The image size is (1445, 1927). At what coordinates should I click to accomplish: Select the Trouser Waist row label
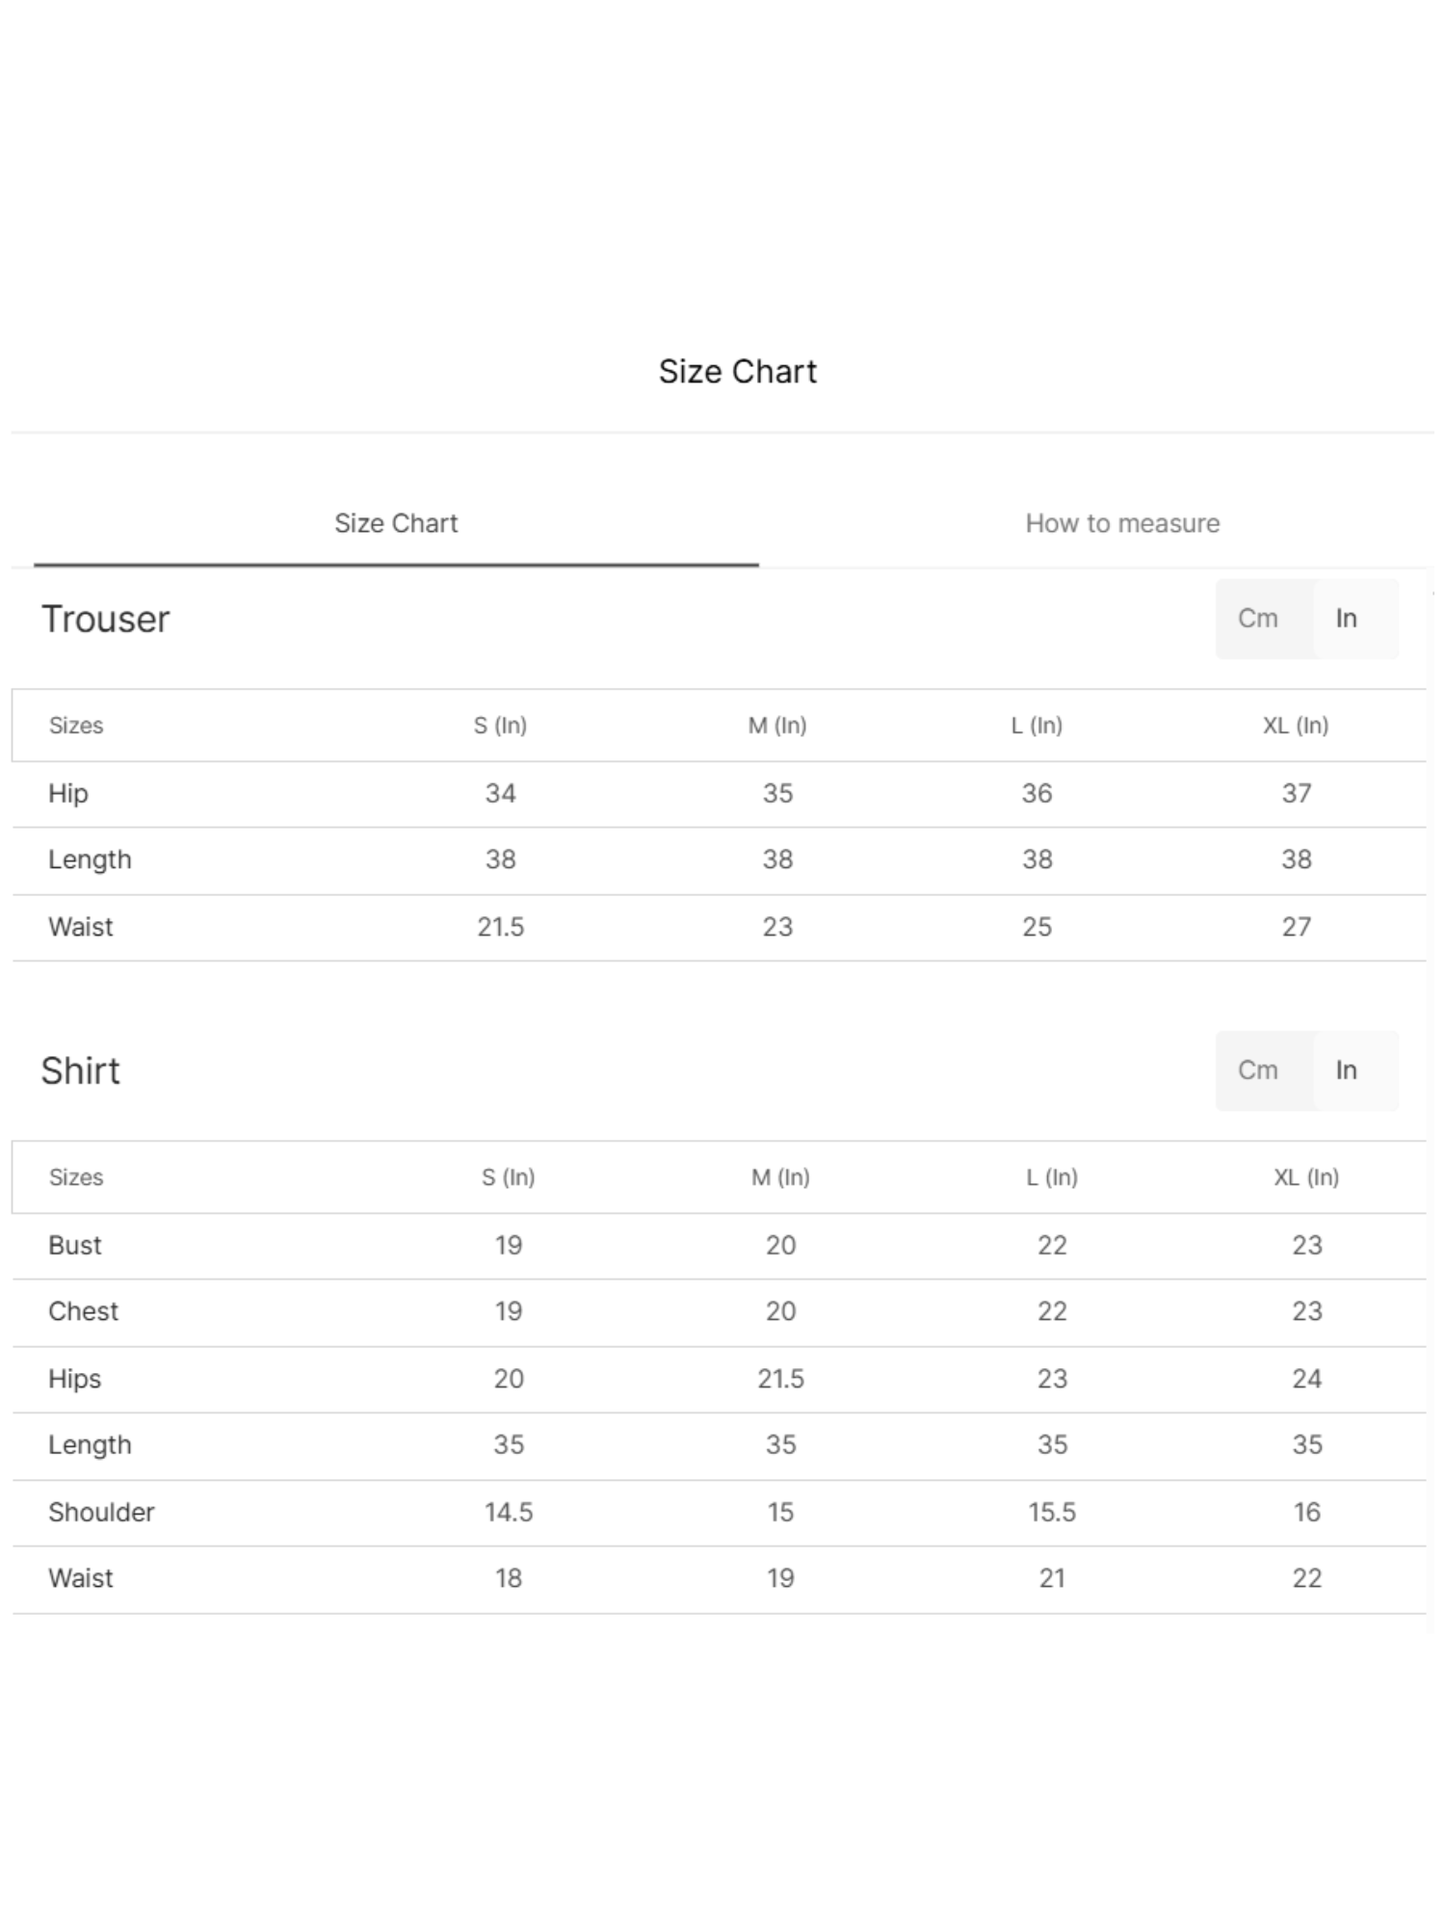click(x=80, y=927)
